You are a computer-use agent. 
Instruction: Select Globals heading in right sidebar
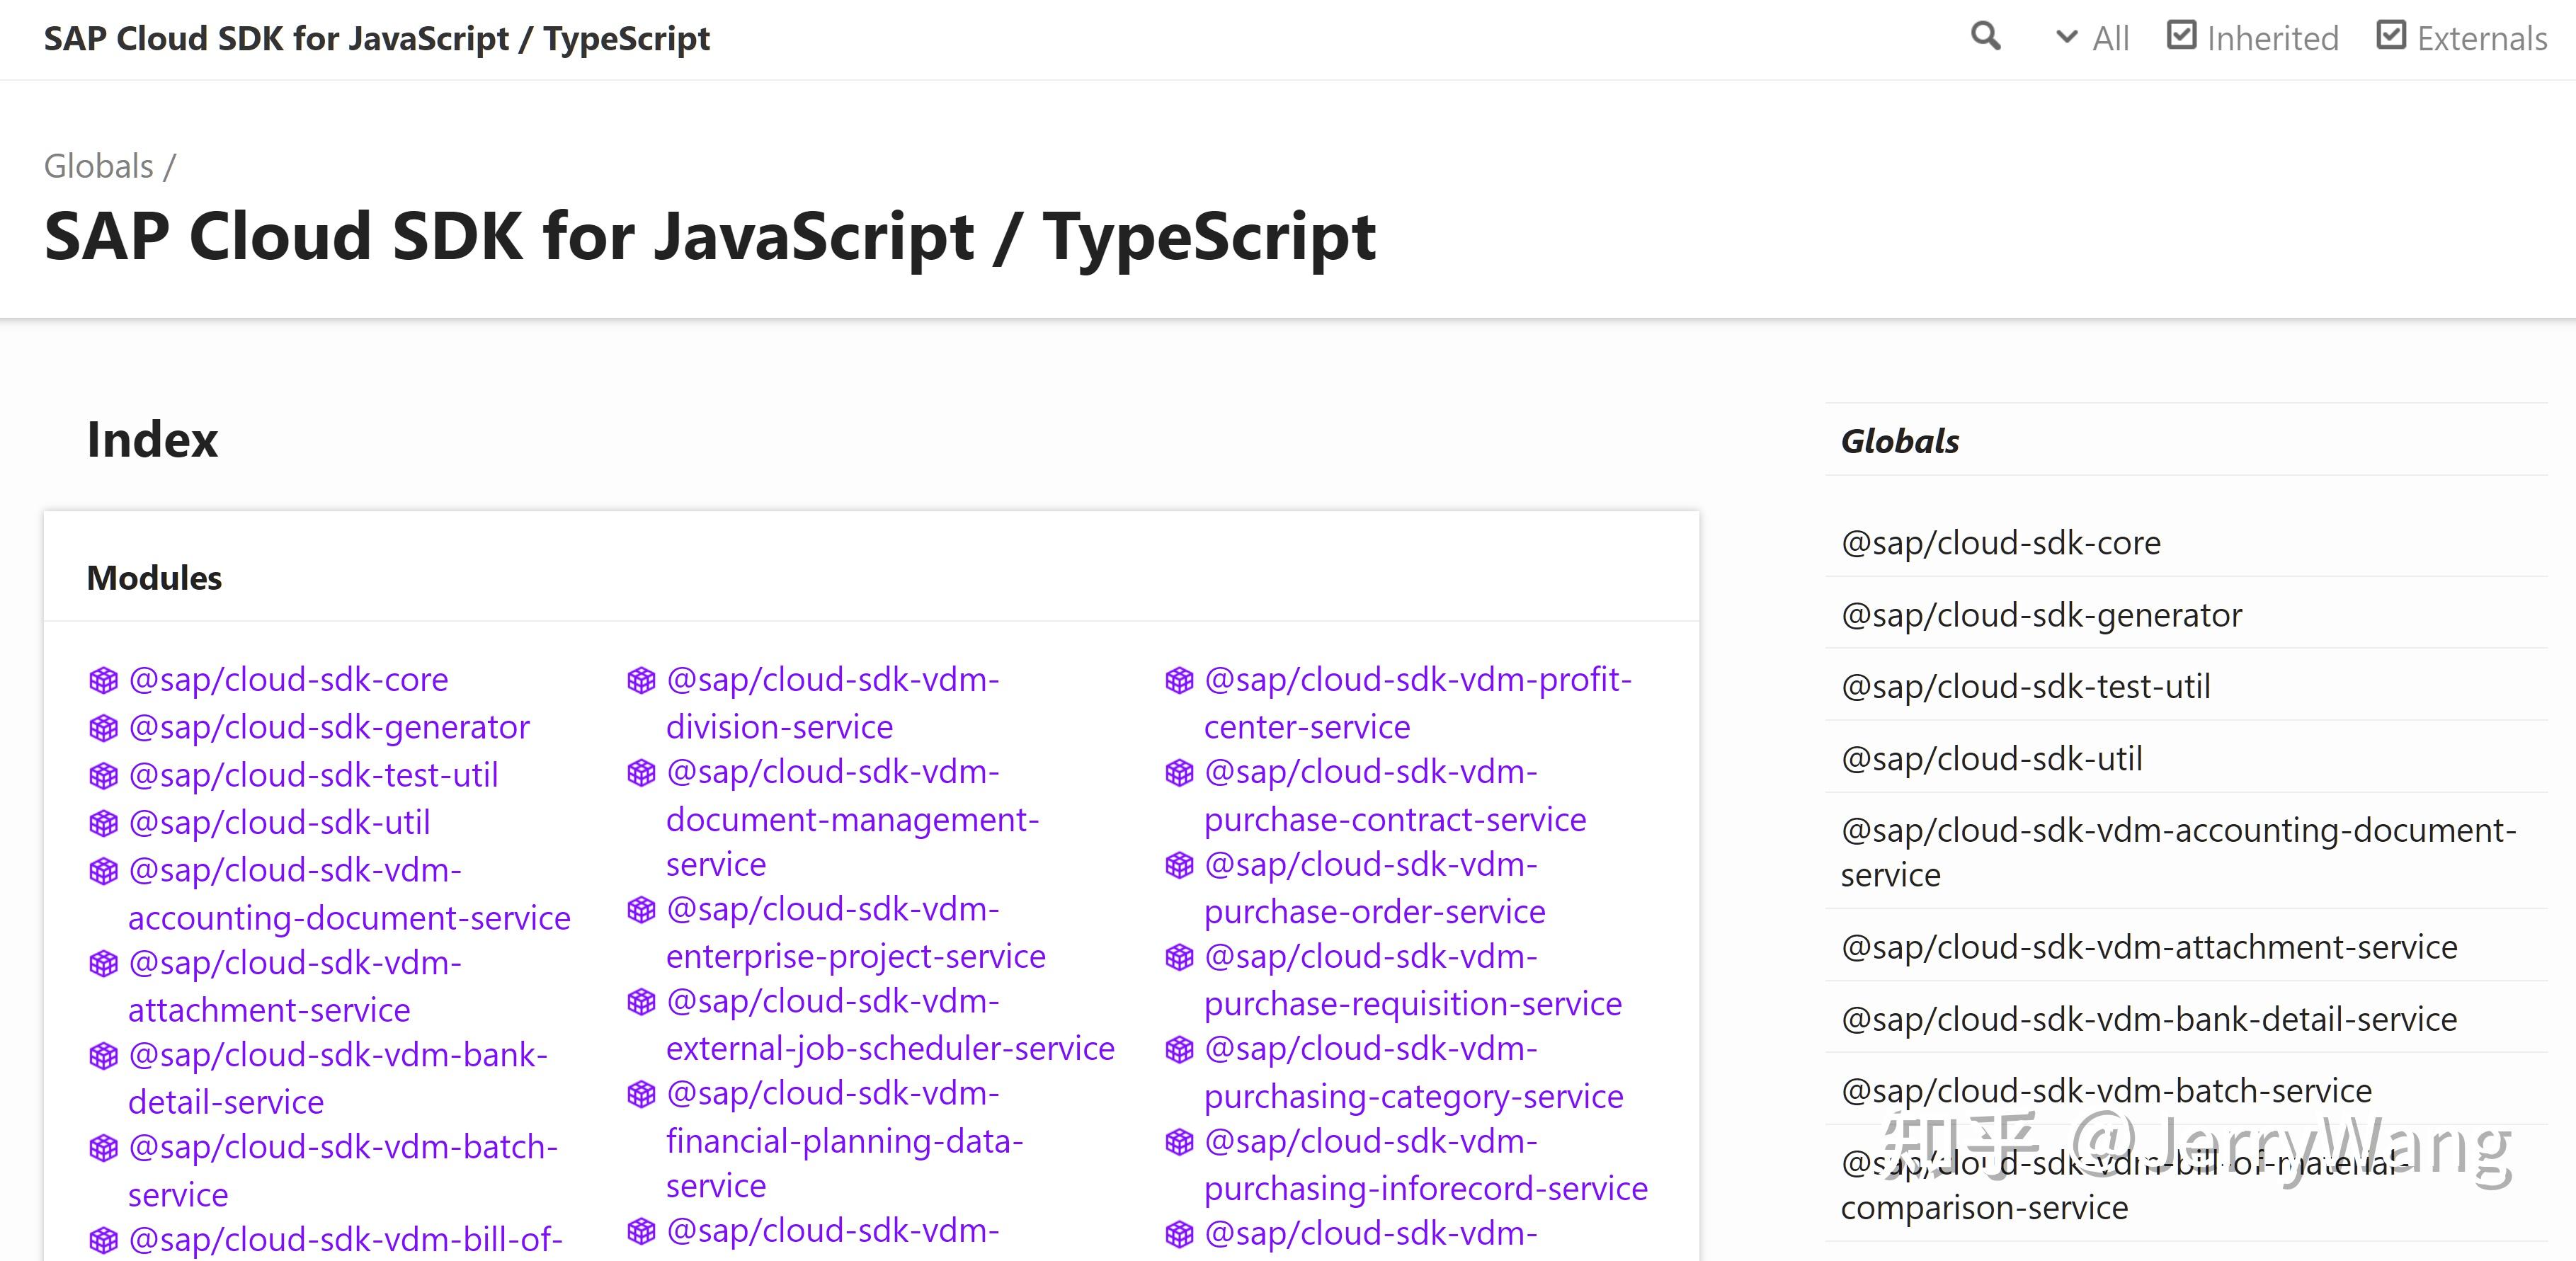pyautogui.click(x=1899, y=441)
